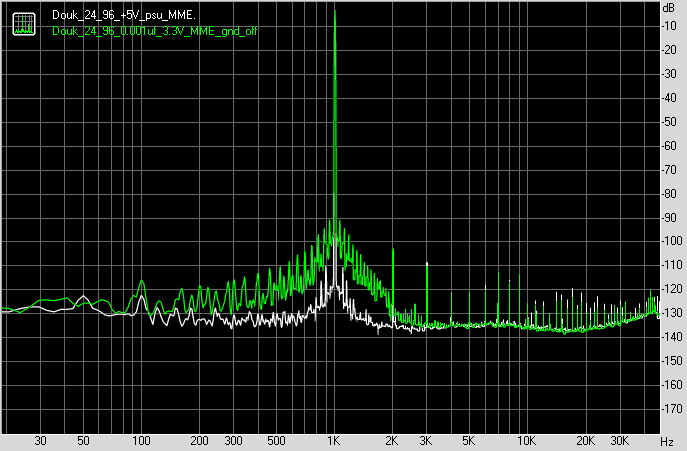
Task: Click the 100 Hz frequency axis label
Action: pyautogui.click(x=141, y=440)
